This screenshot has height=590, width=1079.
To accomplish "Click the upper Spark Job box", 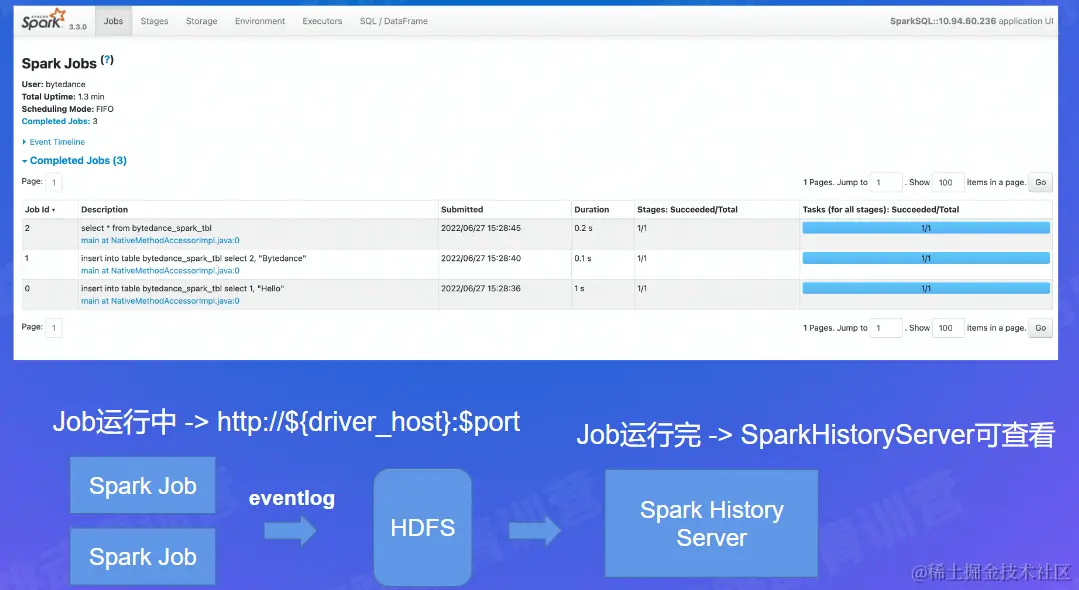I will point(142,485).
